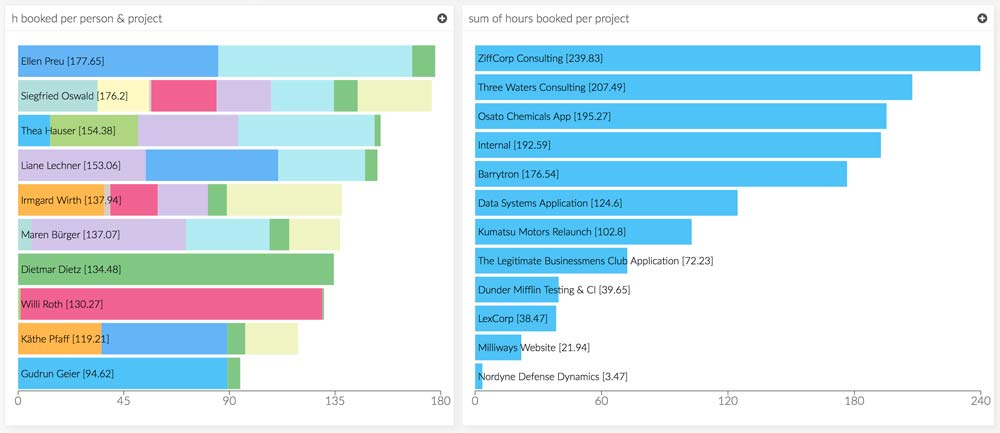1000x433 pixels.
Task: Click plus icon on hours per project panel
Action: click(x=982, y=18)
